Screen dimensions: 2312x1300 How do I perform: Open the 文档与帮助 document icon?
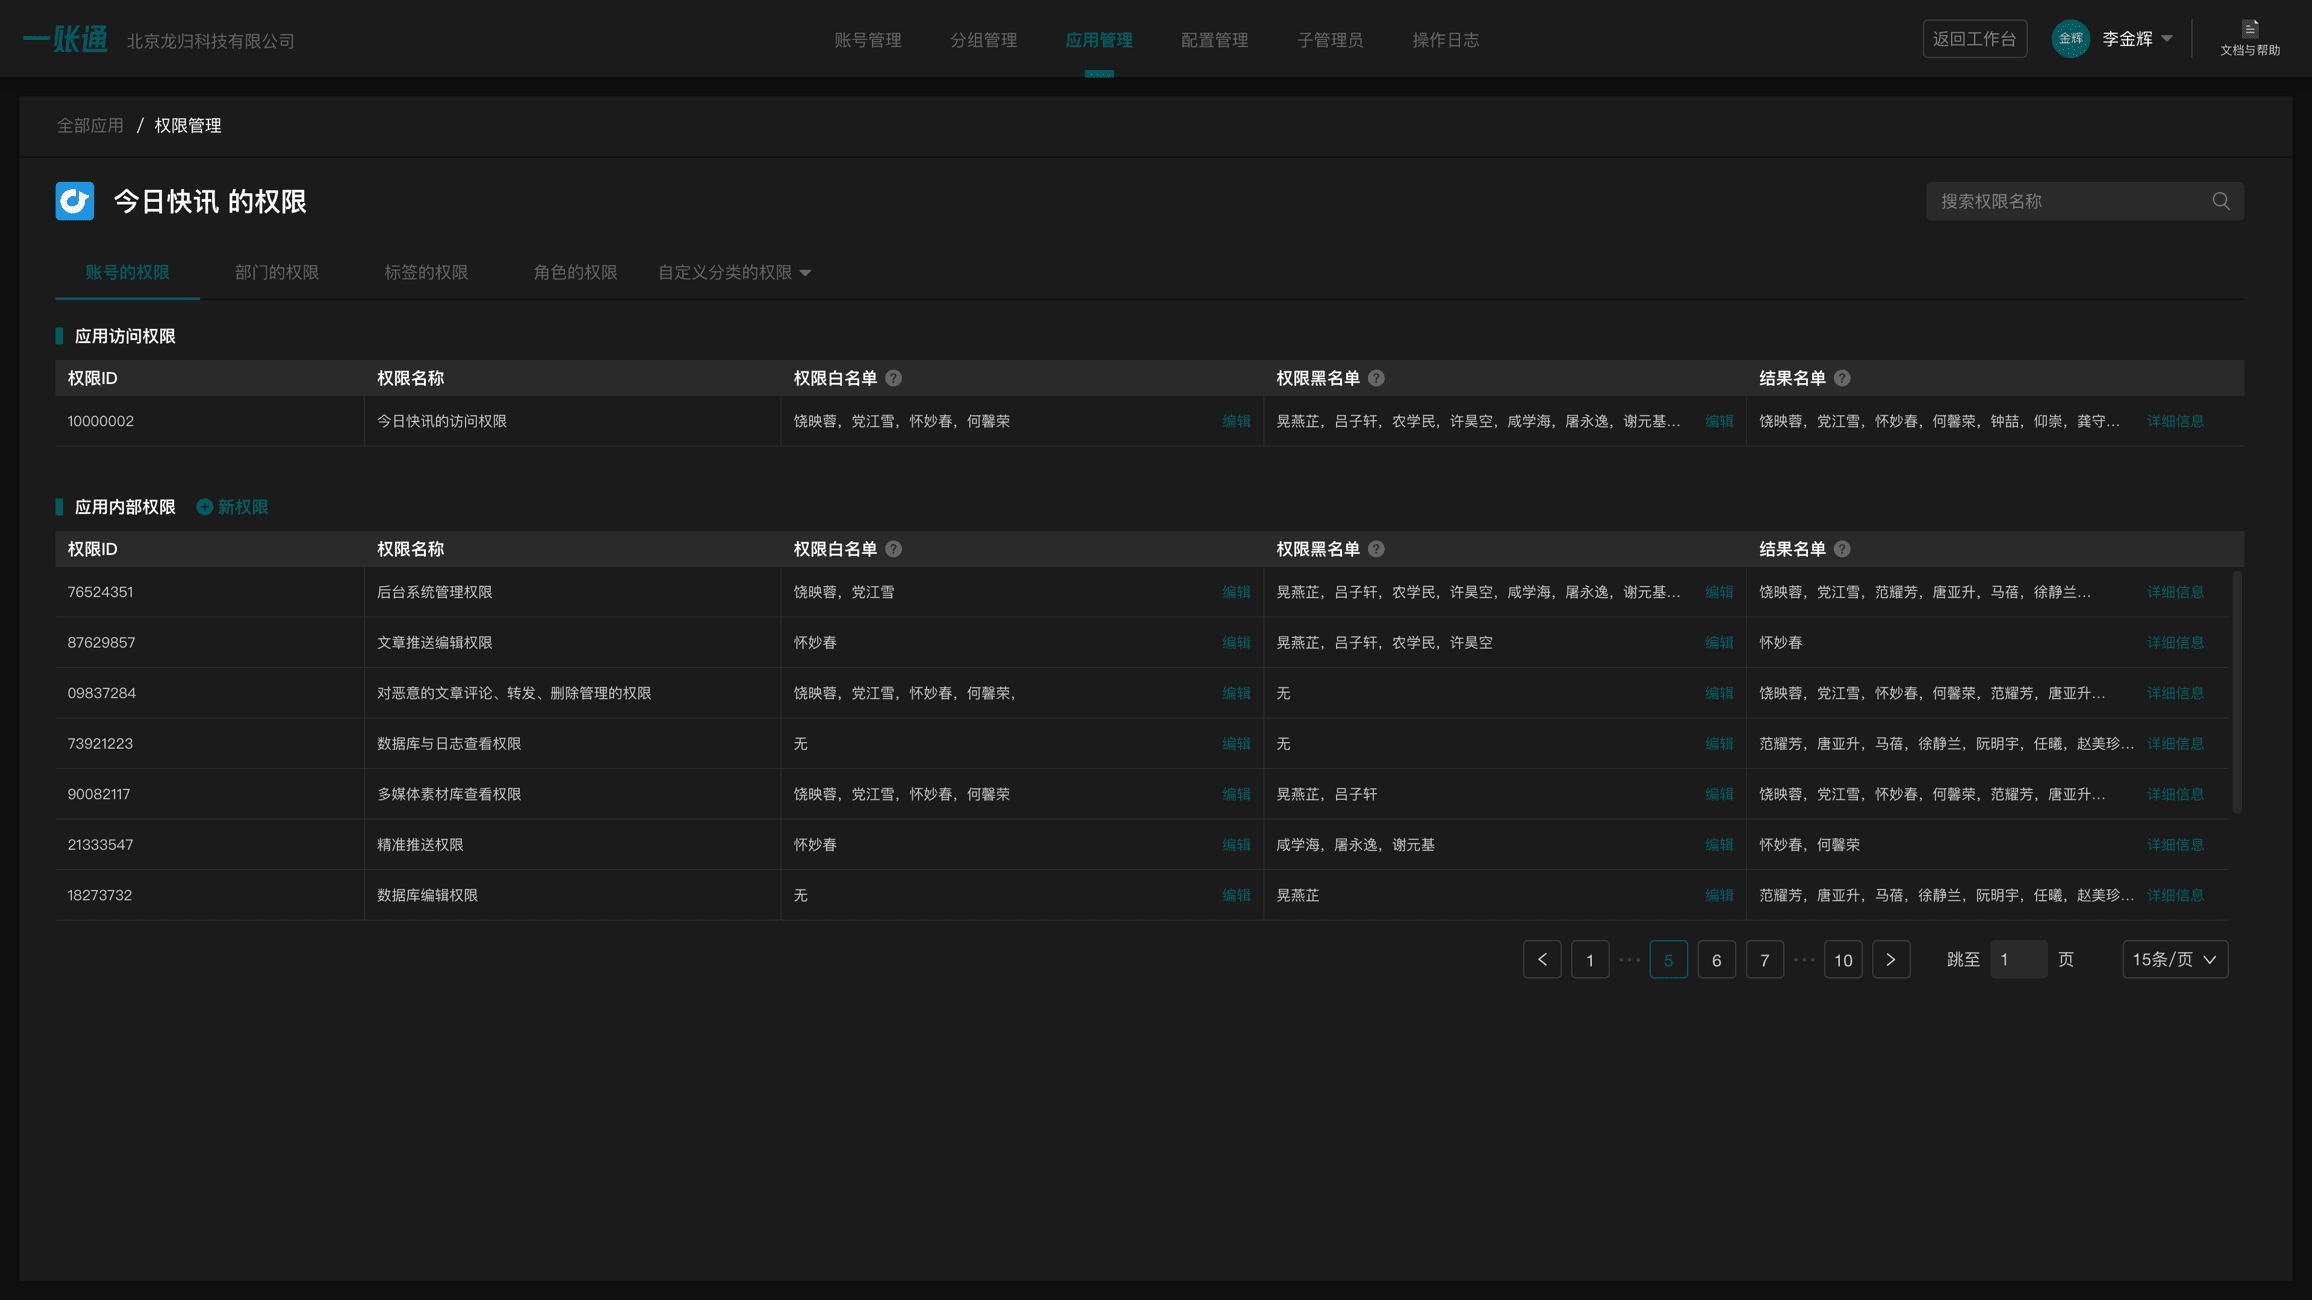[2250, 29]
